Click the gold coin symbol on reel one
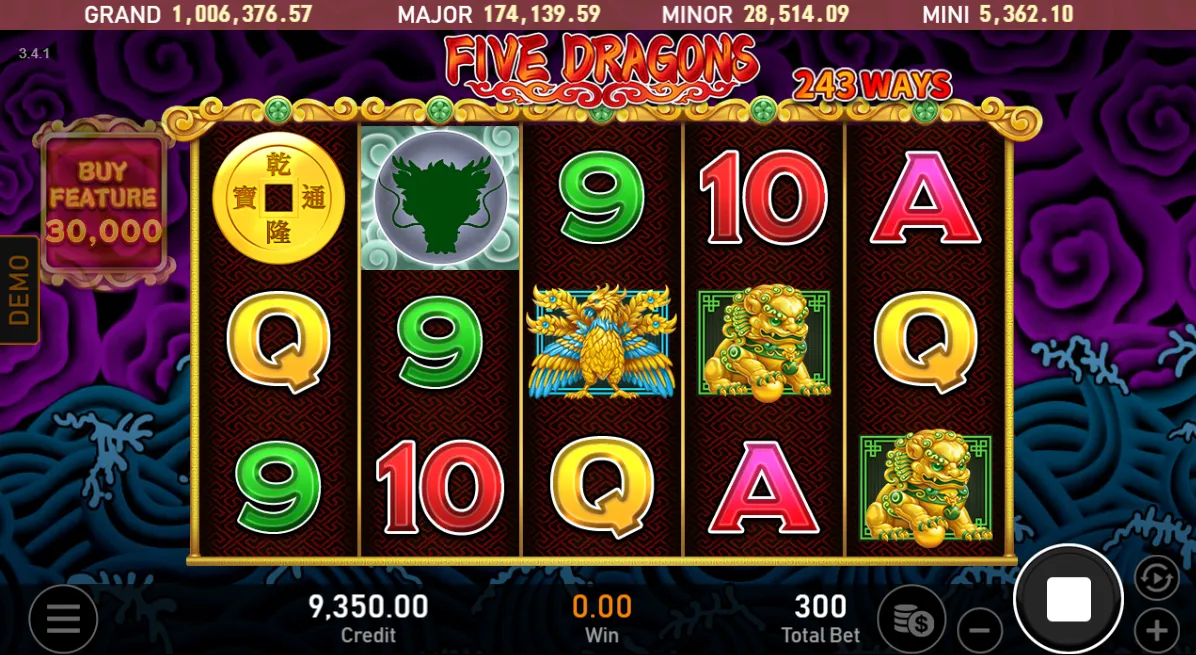Screen dimensions: 1196x655 (278, 198)
